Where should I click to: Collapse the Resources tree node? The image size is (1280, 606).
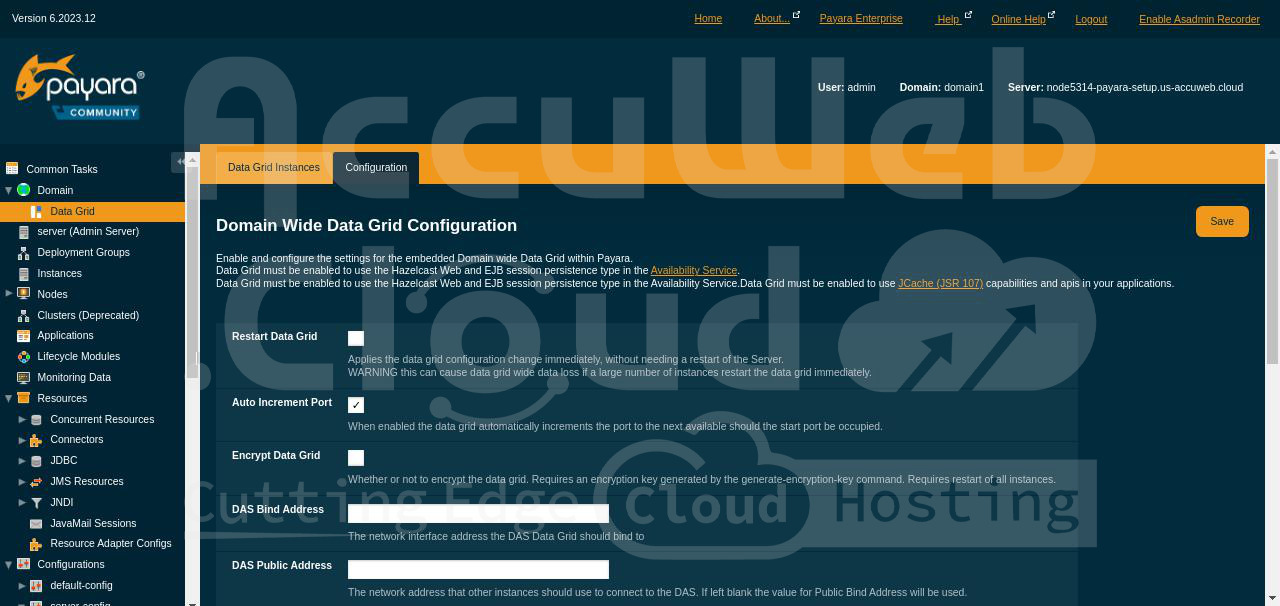[9, 398]
